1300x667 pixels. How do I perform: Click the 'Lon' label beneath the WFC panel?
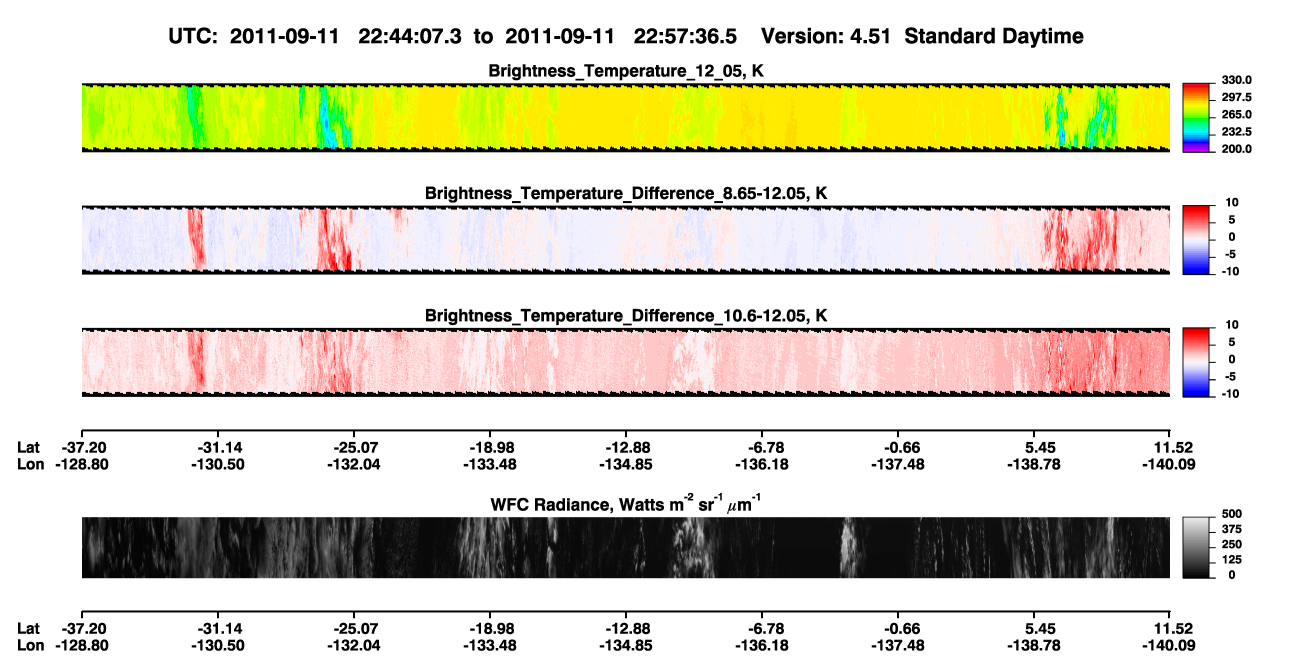31,645
